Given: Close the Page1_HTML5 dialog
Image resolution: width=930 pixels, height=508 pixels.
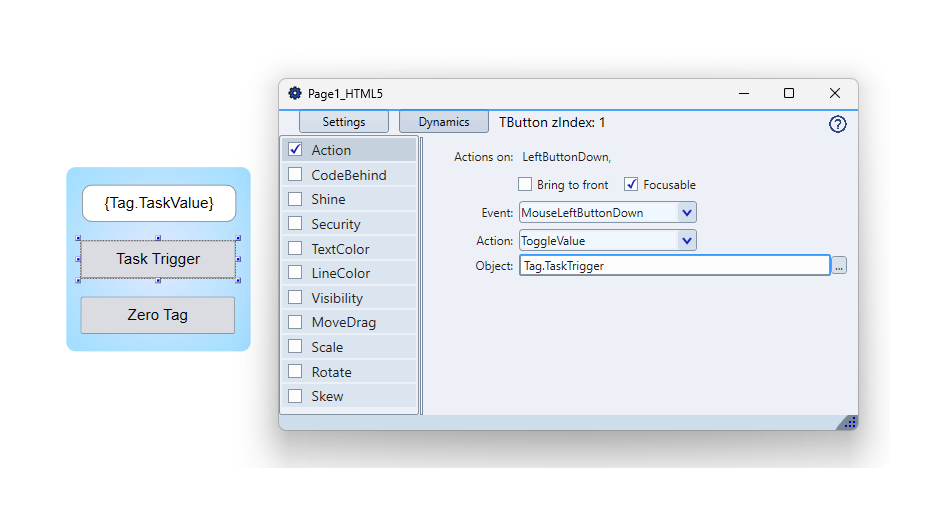Looking at the screenshot, I should 834,93.
